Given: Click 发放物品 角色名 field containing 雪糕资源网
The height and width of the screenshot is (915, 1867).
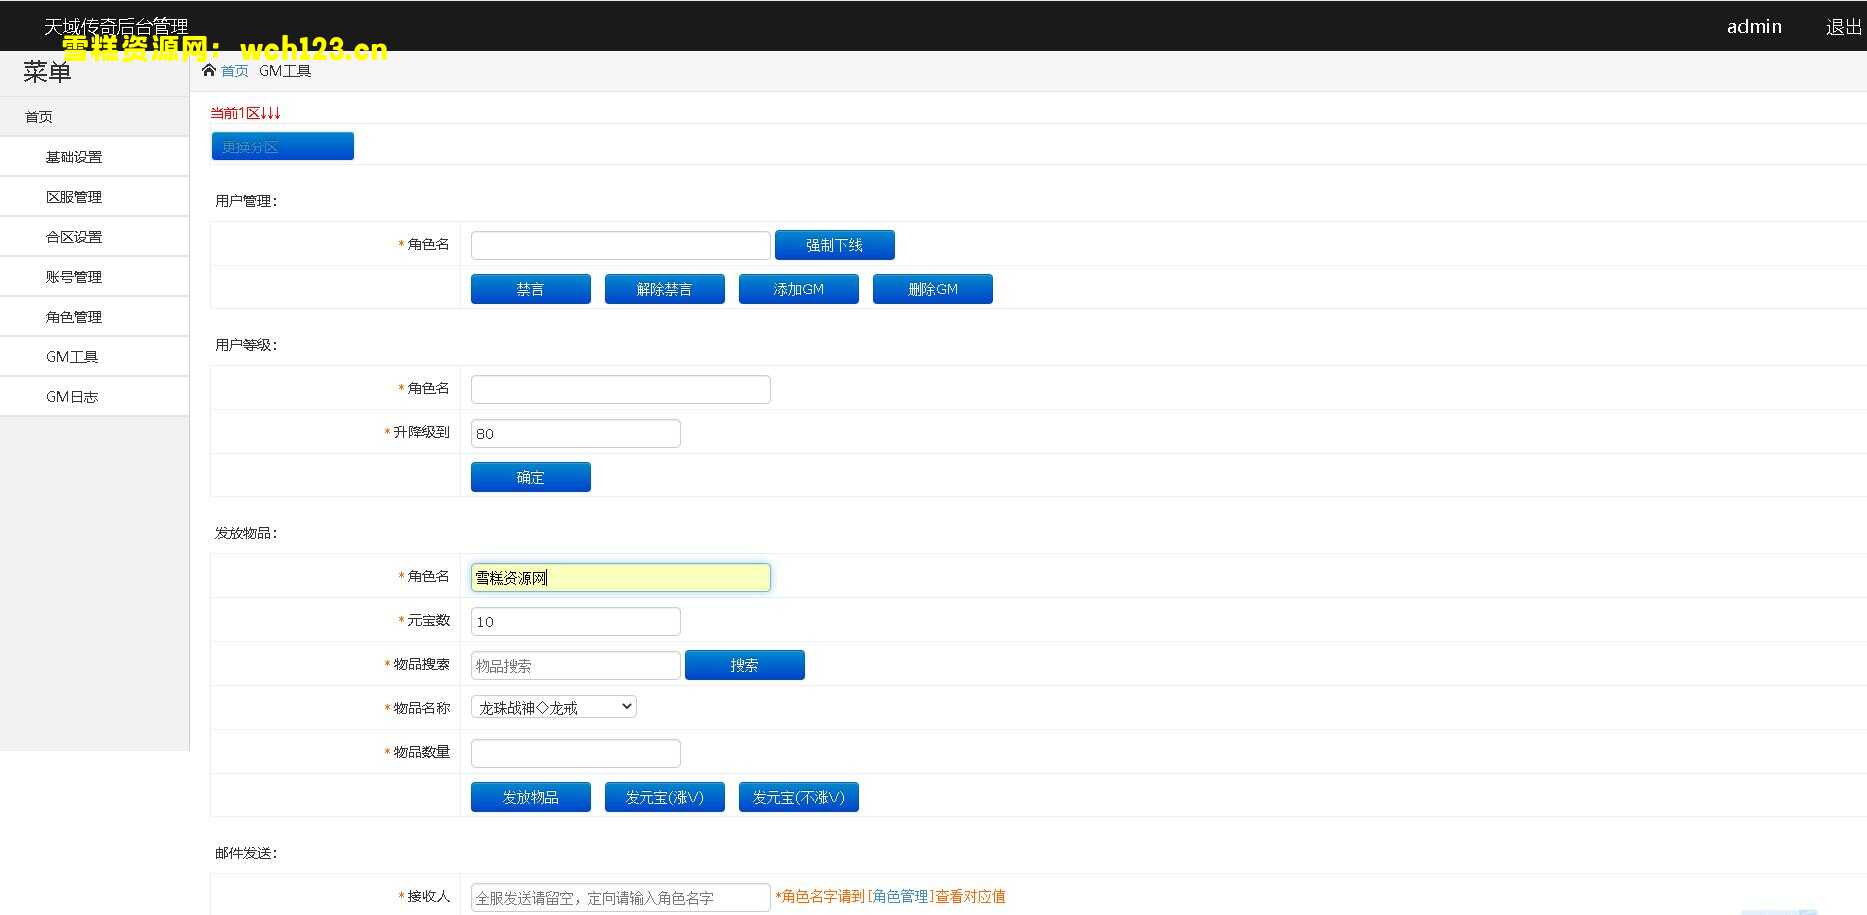Looking at the screenshot, I should 620,577.
